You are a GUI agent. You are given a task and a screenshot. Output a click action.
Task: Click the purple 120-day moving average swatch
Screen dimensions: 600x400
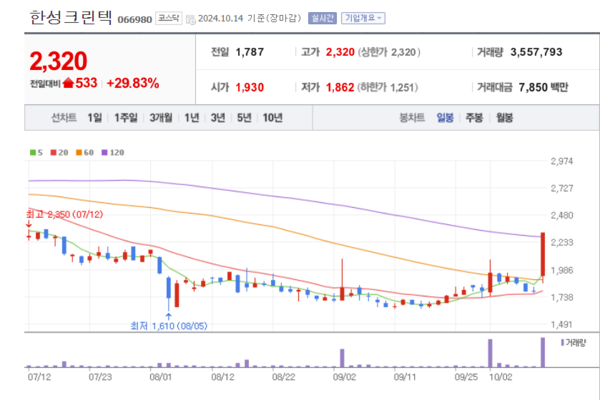pos(104,152)
